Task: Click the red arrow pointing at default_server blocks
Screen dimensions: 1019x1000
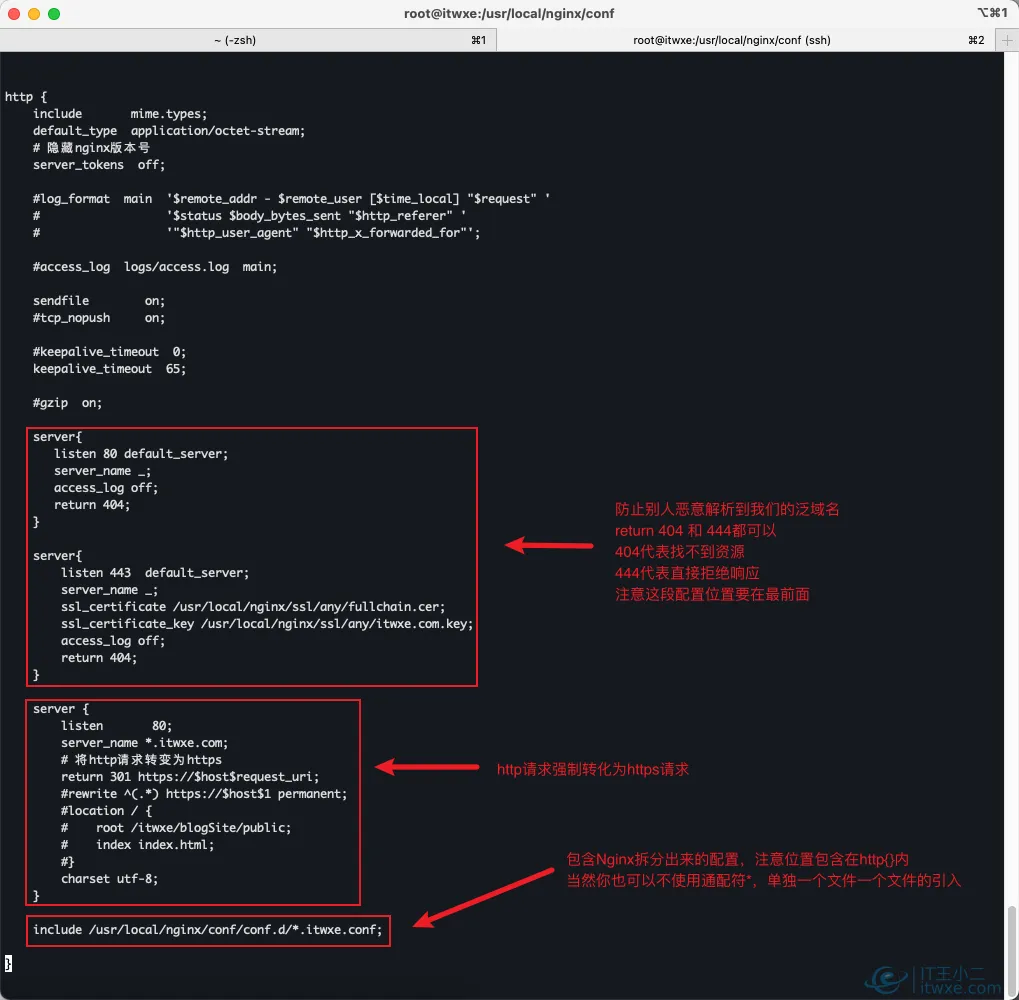Action: 549,546
